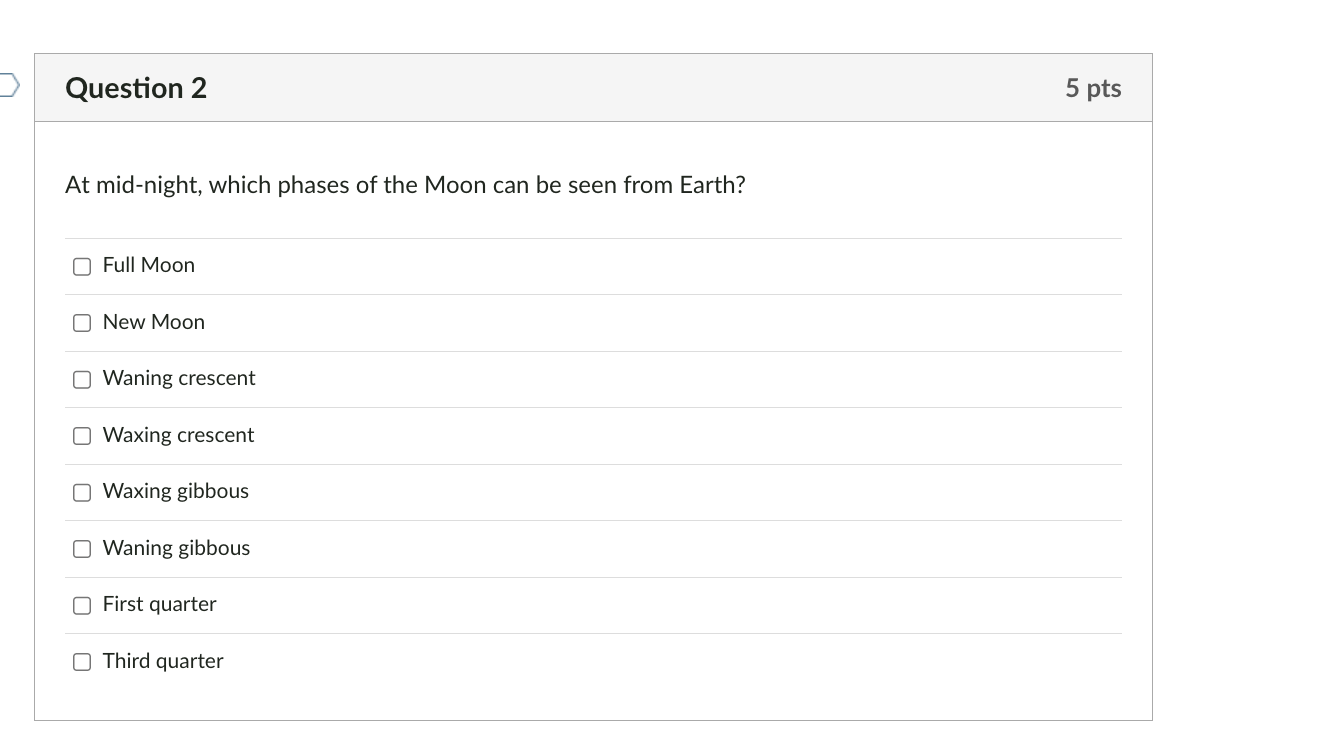1322x752 pixels.
Task: Select the Full Moon answer text
Action: 148,265
